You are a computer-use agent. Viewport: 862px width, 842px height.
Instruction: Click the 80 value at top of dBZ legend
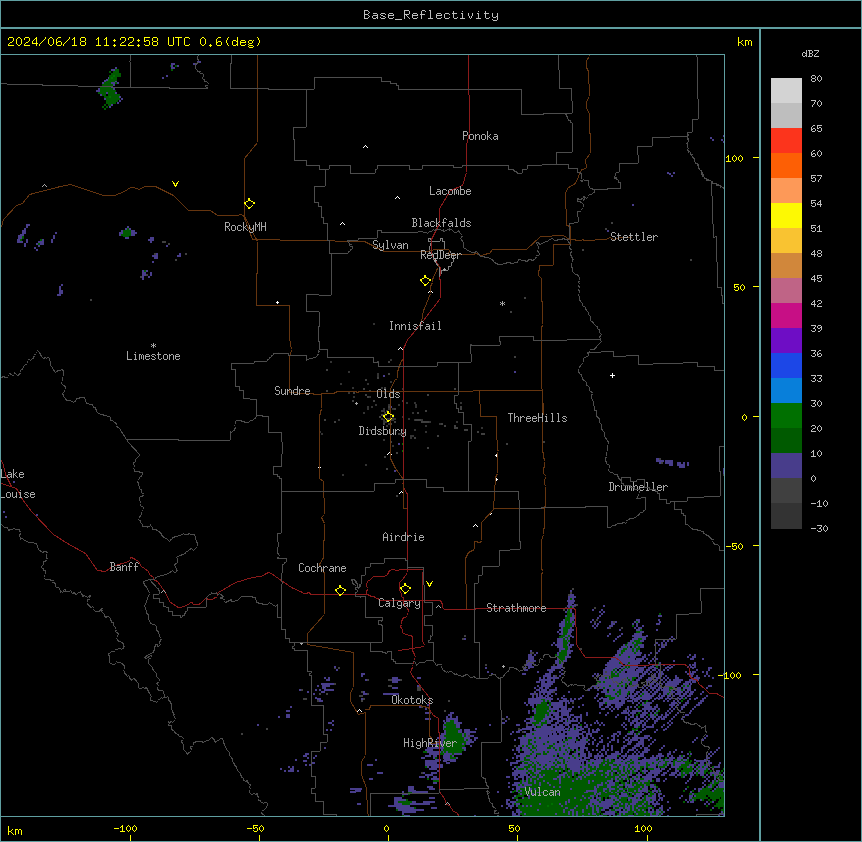[x=816, y=79]
